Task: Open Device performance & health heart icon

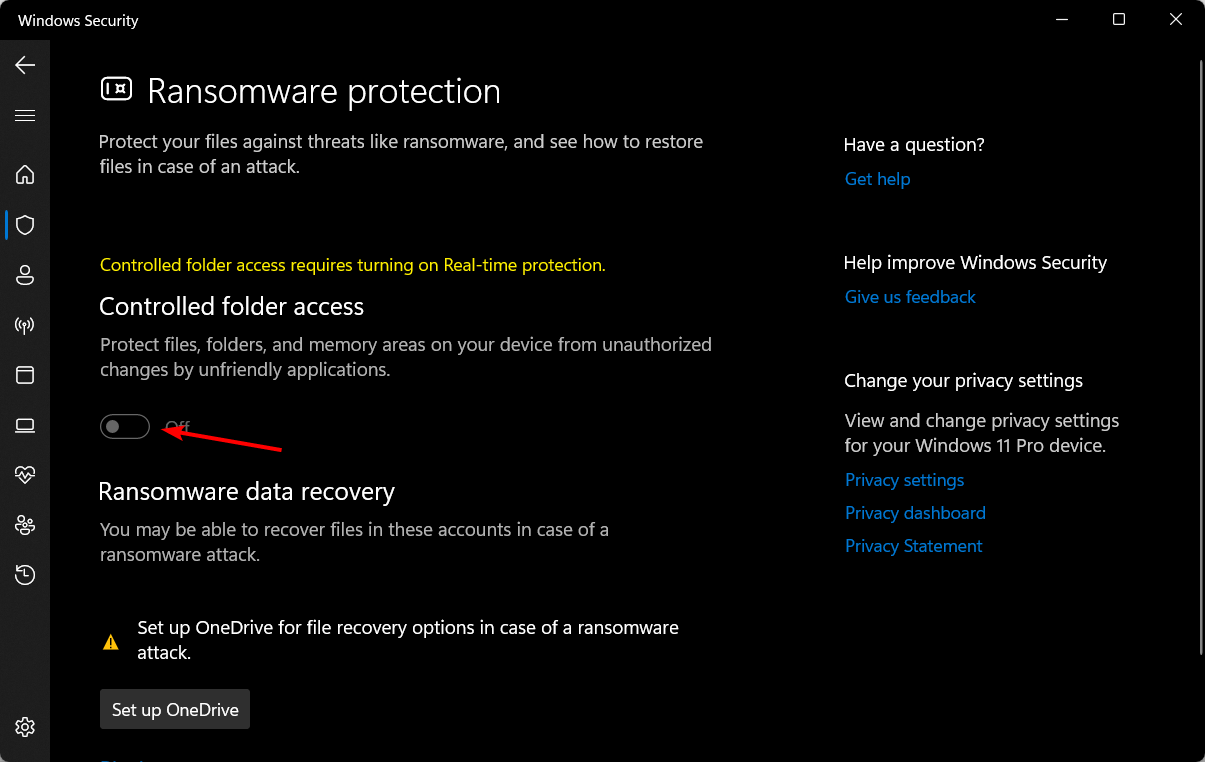Action: coord(25,475)
